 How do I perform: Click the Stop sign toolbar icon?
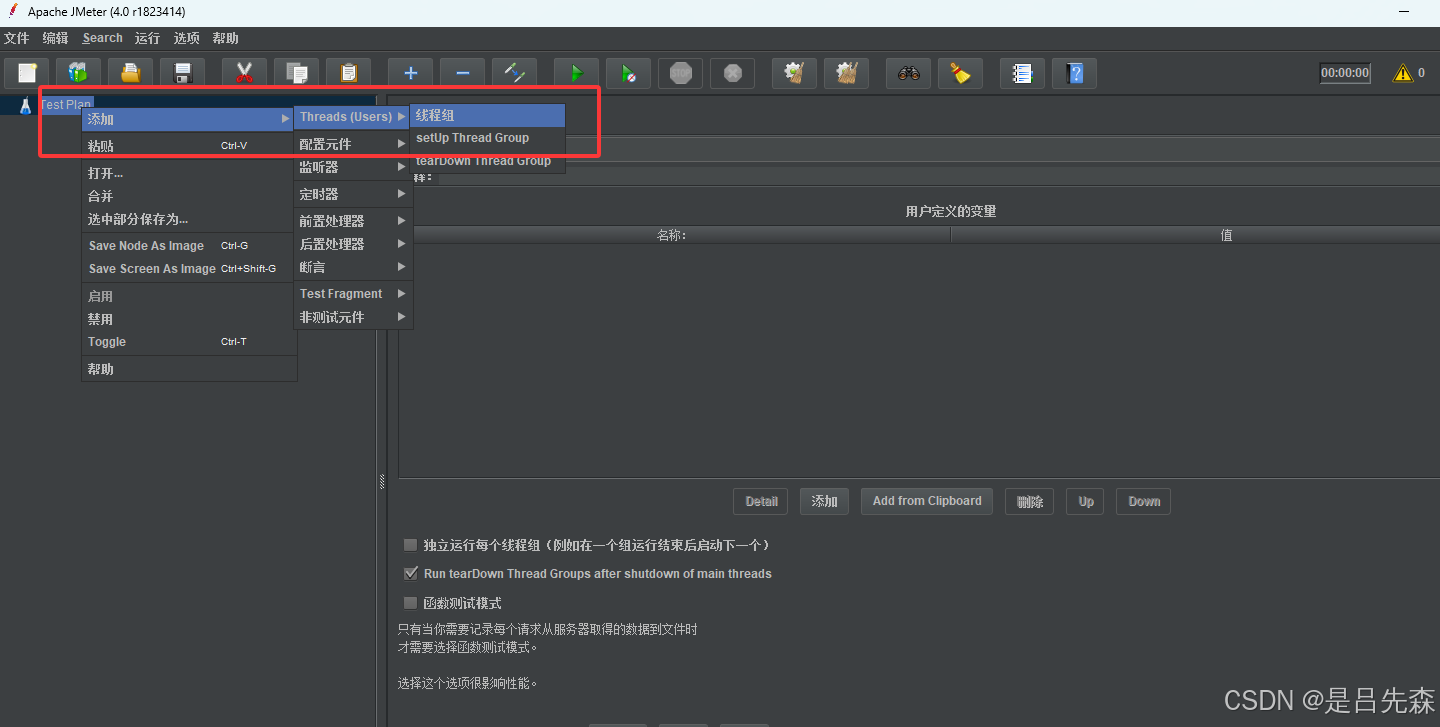pyautogui.click(x=680, y=73)
